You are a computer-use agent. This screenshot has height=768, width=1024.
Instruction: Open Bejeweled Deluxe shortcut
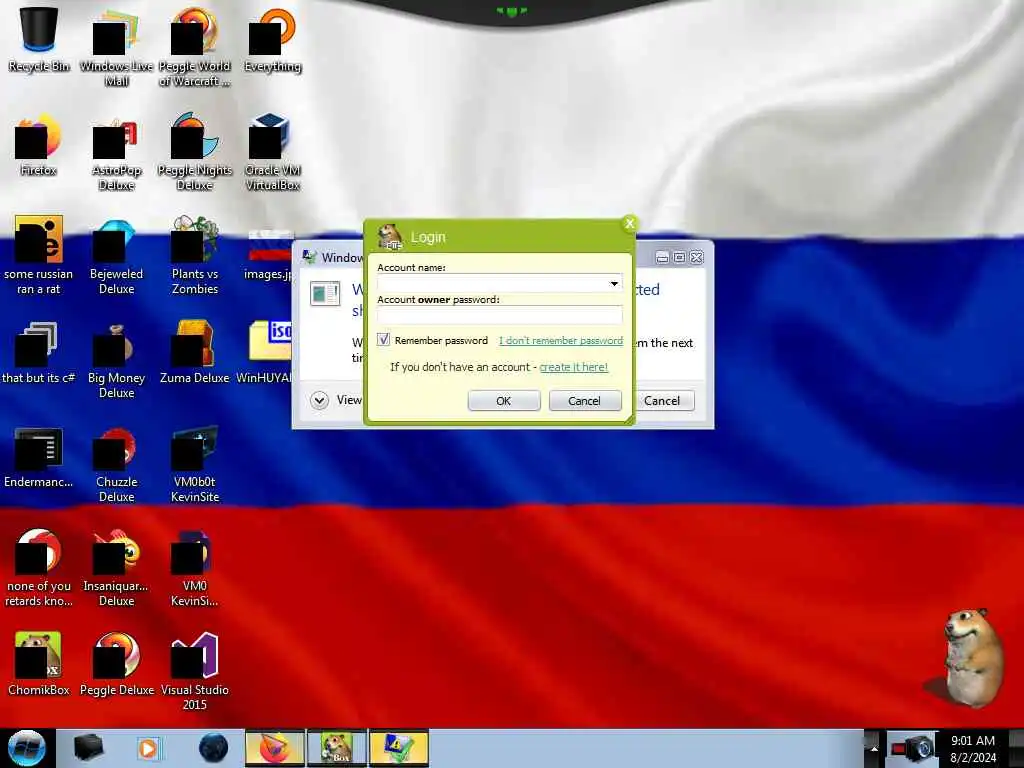click(116, 255)
